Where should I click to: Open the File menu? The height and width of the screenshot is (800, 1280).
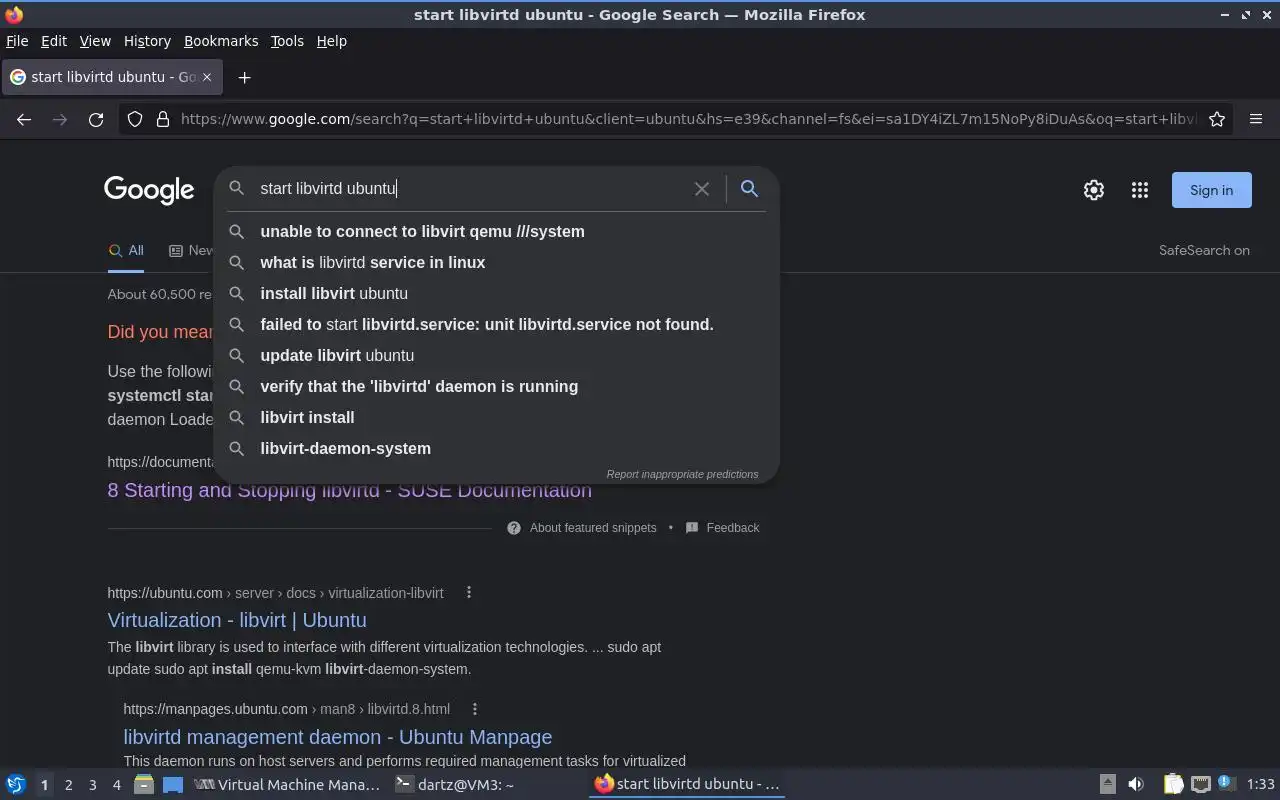(17, 41)
